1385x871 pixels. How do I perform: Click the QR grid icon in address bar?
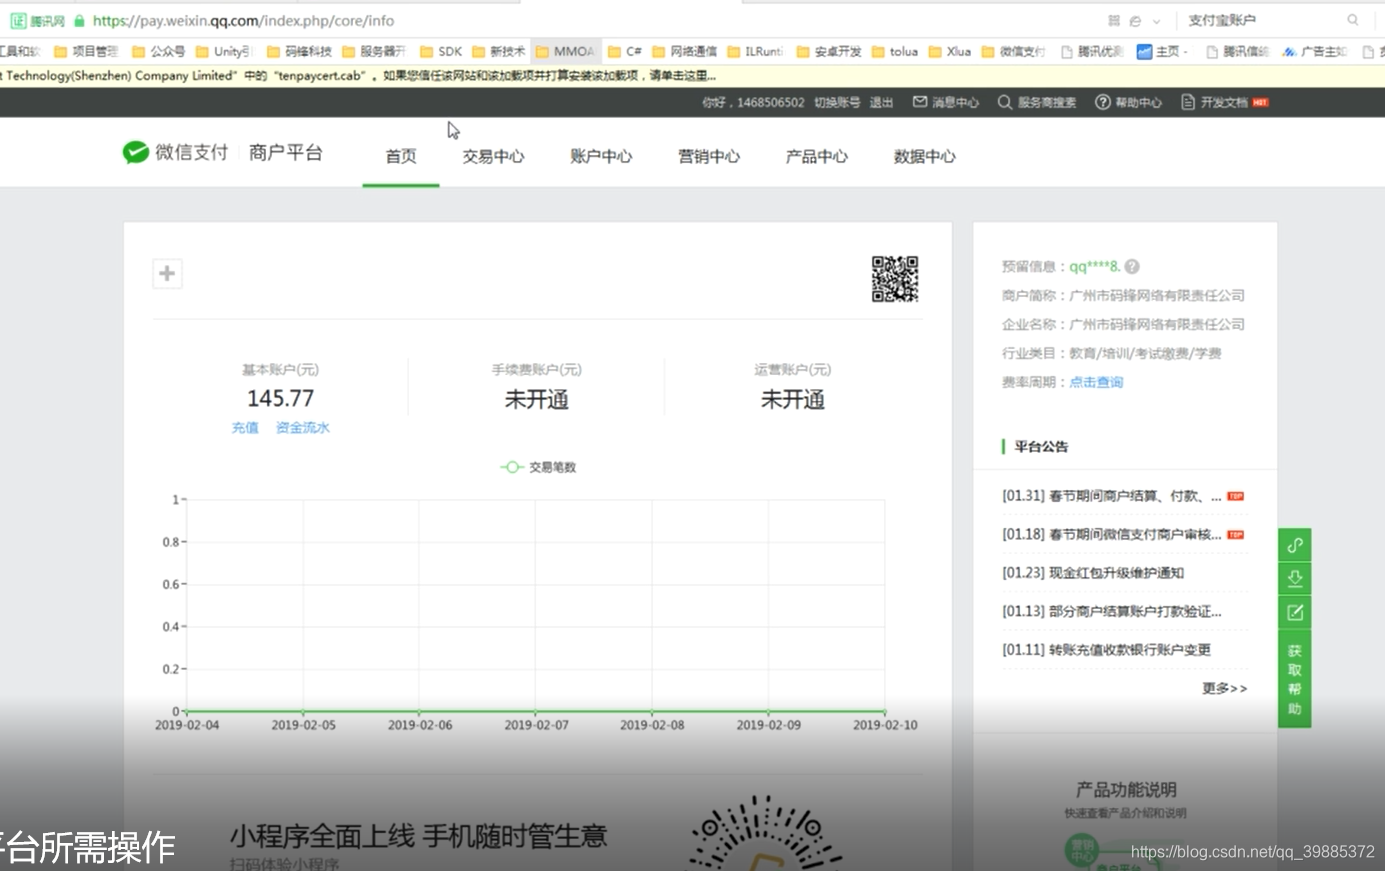coord(1114,20)
